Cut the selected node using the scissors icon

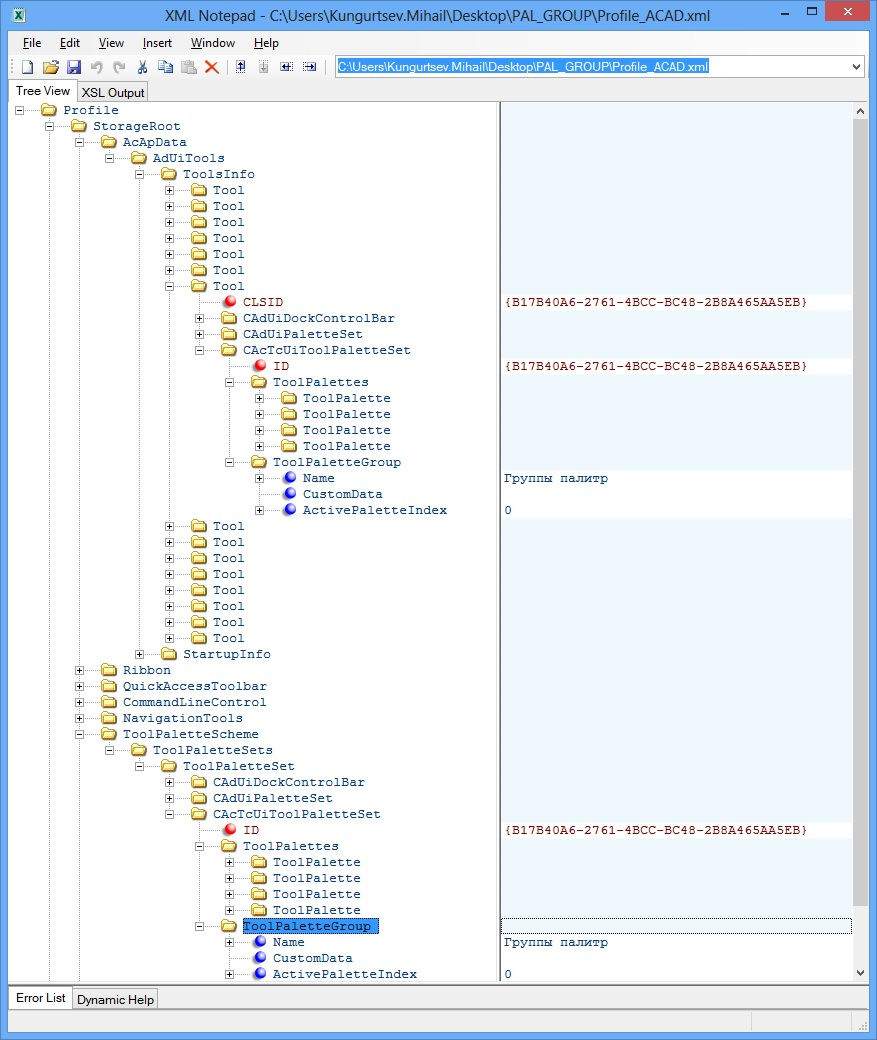[141, 65]
